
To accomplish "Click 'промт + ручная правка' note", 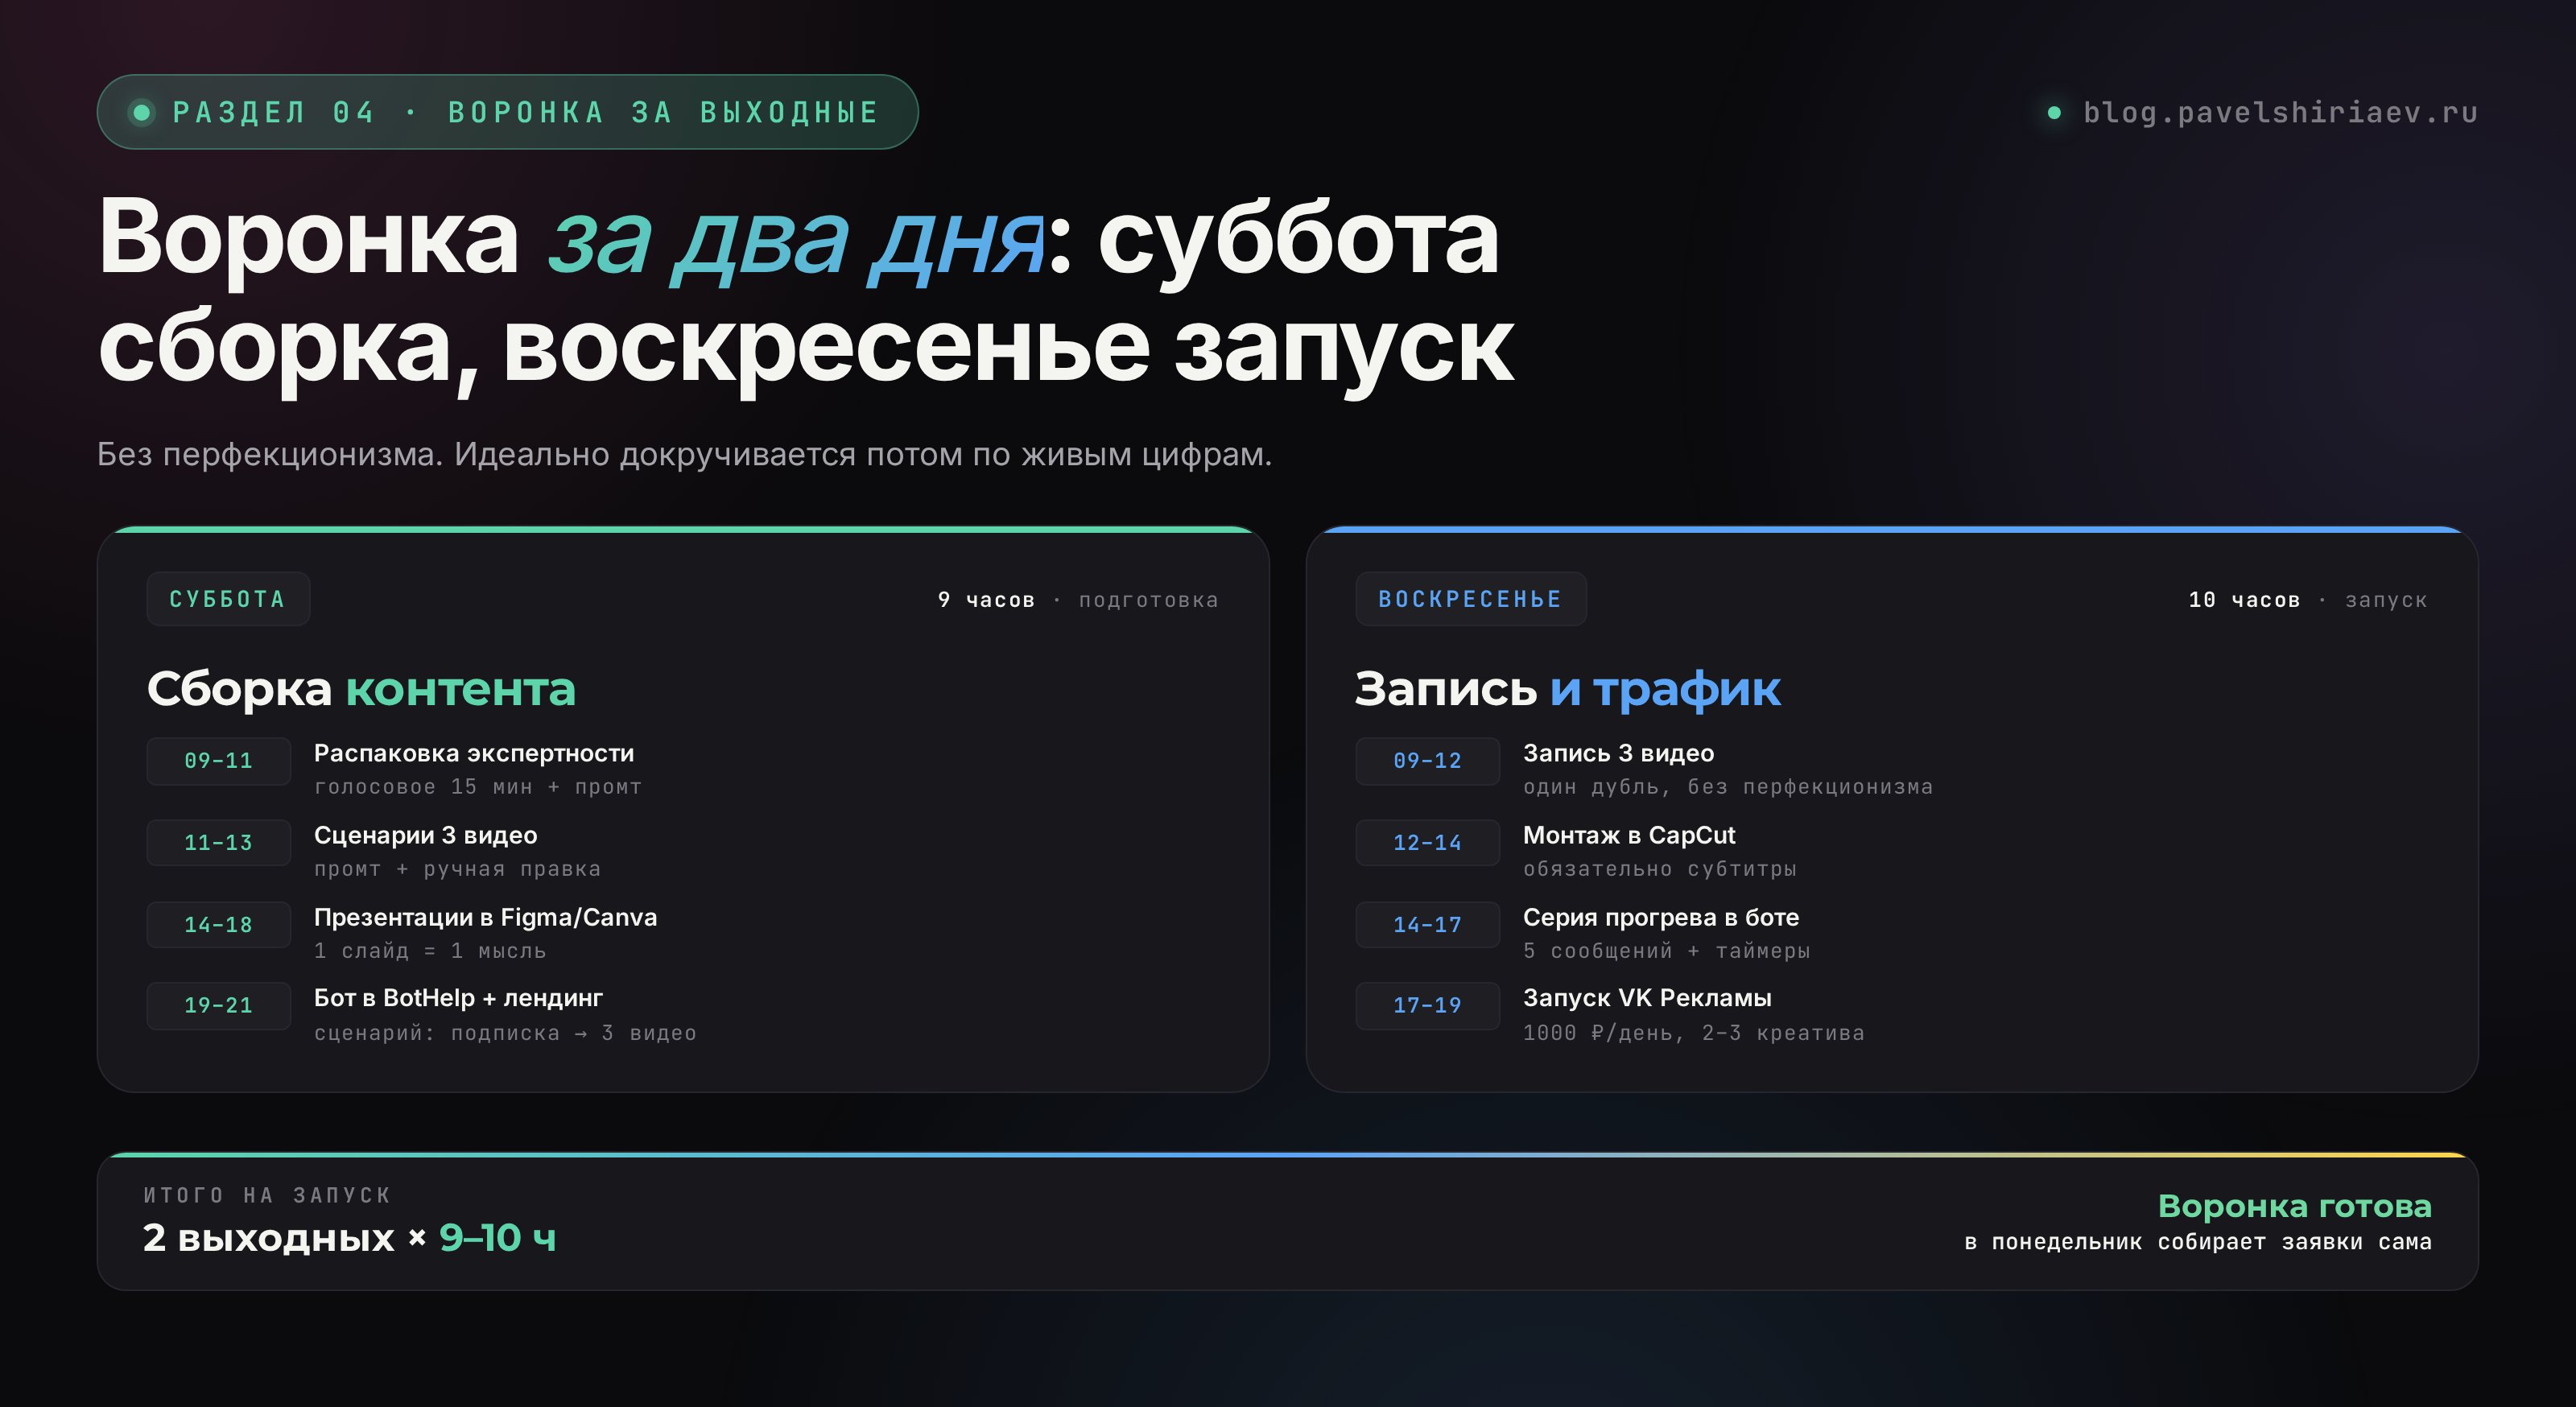I will click(457, 869).
